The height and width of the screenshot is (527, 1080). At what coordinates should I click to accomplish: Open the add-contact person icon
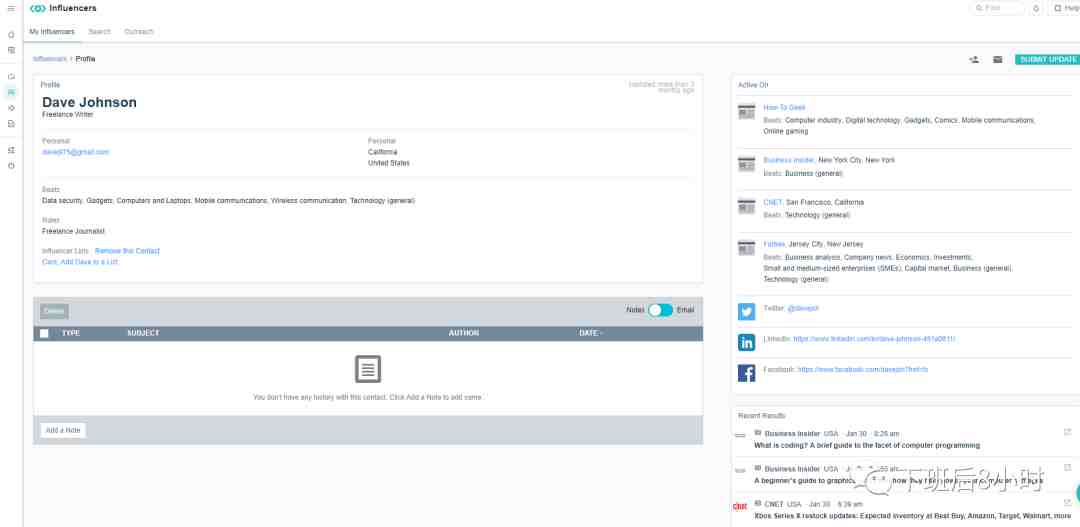(x=974, y=60)
